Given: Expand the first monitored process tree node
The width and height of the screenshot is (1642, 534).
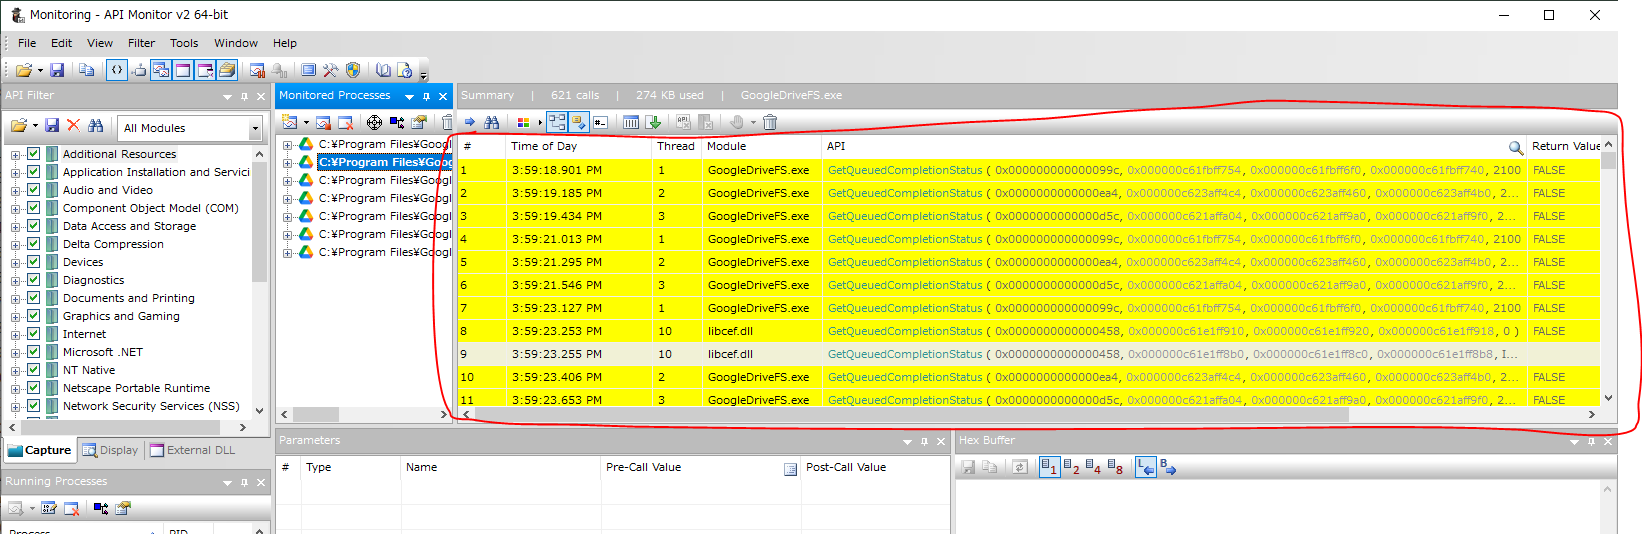Looking at the screenshot, I should click(288, 144).
